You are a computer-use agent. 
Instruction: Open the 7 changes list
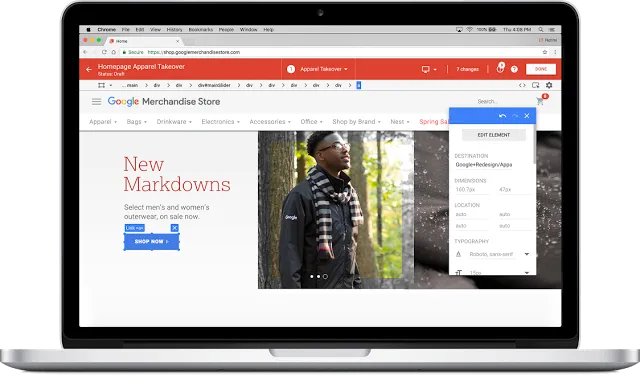[467, 69]
